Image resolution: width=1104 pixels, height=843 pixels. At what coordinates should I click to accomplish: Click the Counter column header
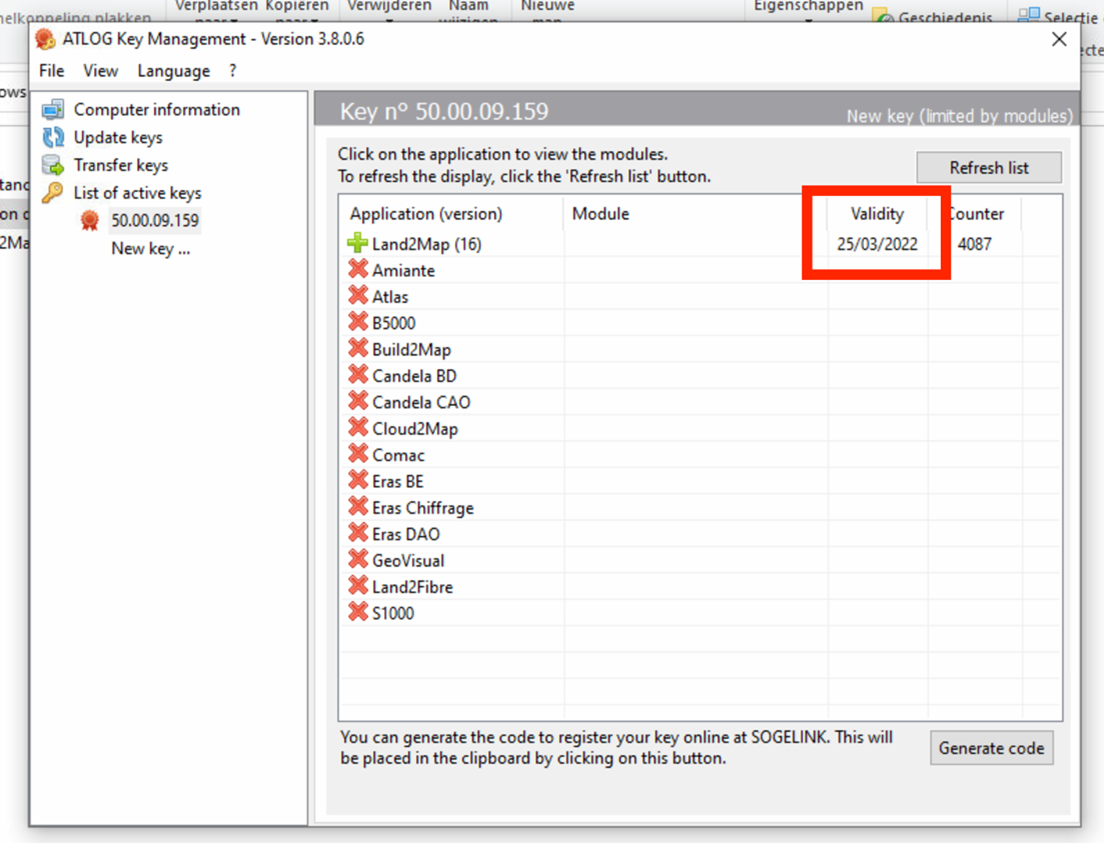976,213
